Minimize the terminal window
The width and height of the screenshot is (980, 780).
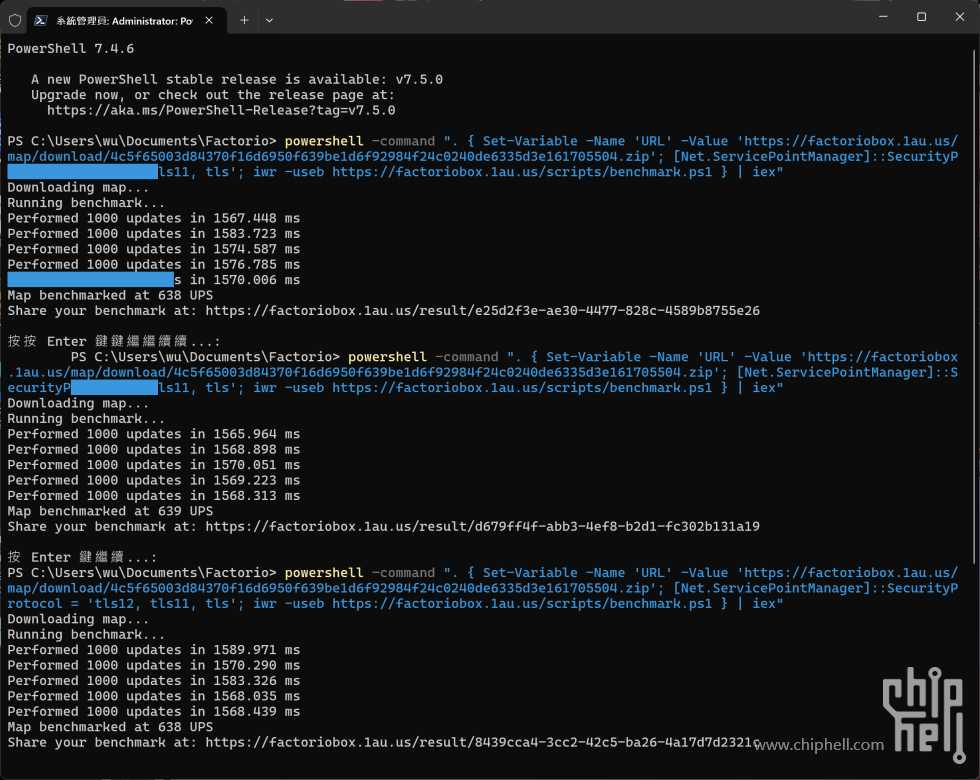[x=883, y=17]
